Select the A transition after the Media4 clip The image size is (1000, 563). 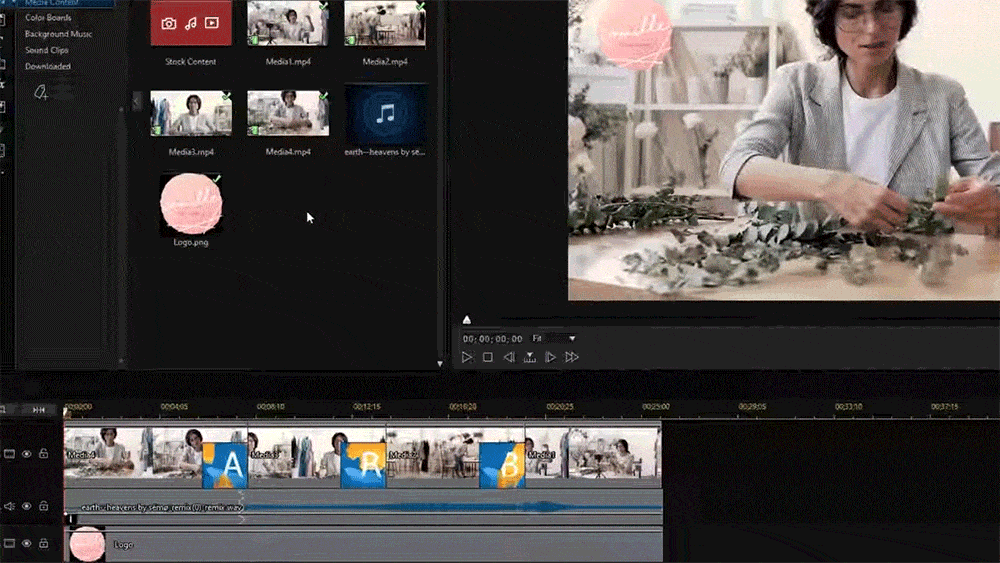pyautogui.click(x=224, y=465)
